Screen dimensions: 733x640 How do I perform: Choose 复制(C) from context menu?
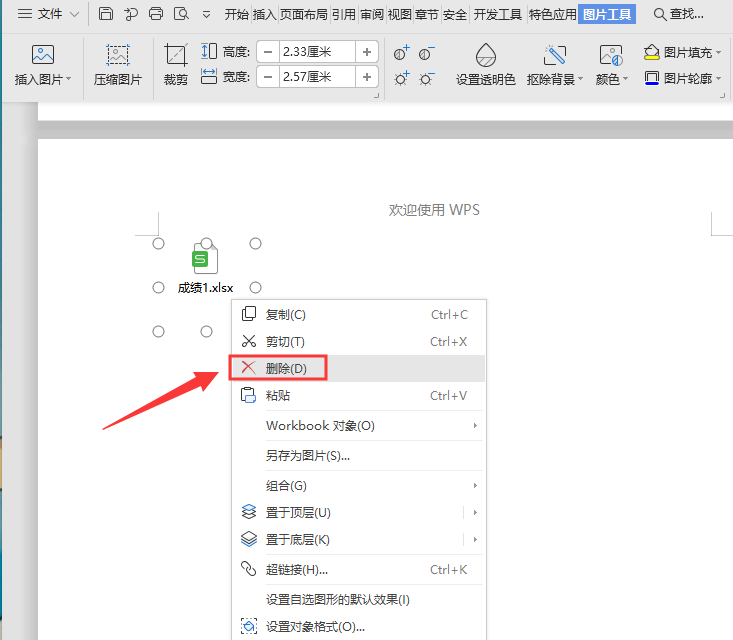pos(358,315)
